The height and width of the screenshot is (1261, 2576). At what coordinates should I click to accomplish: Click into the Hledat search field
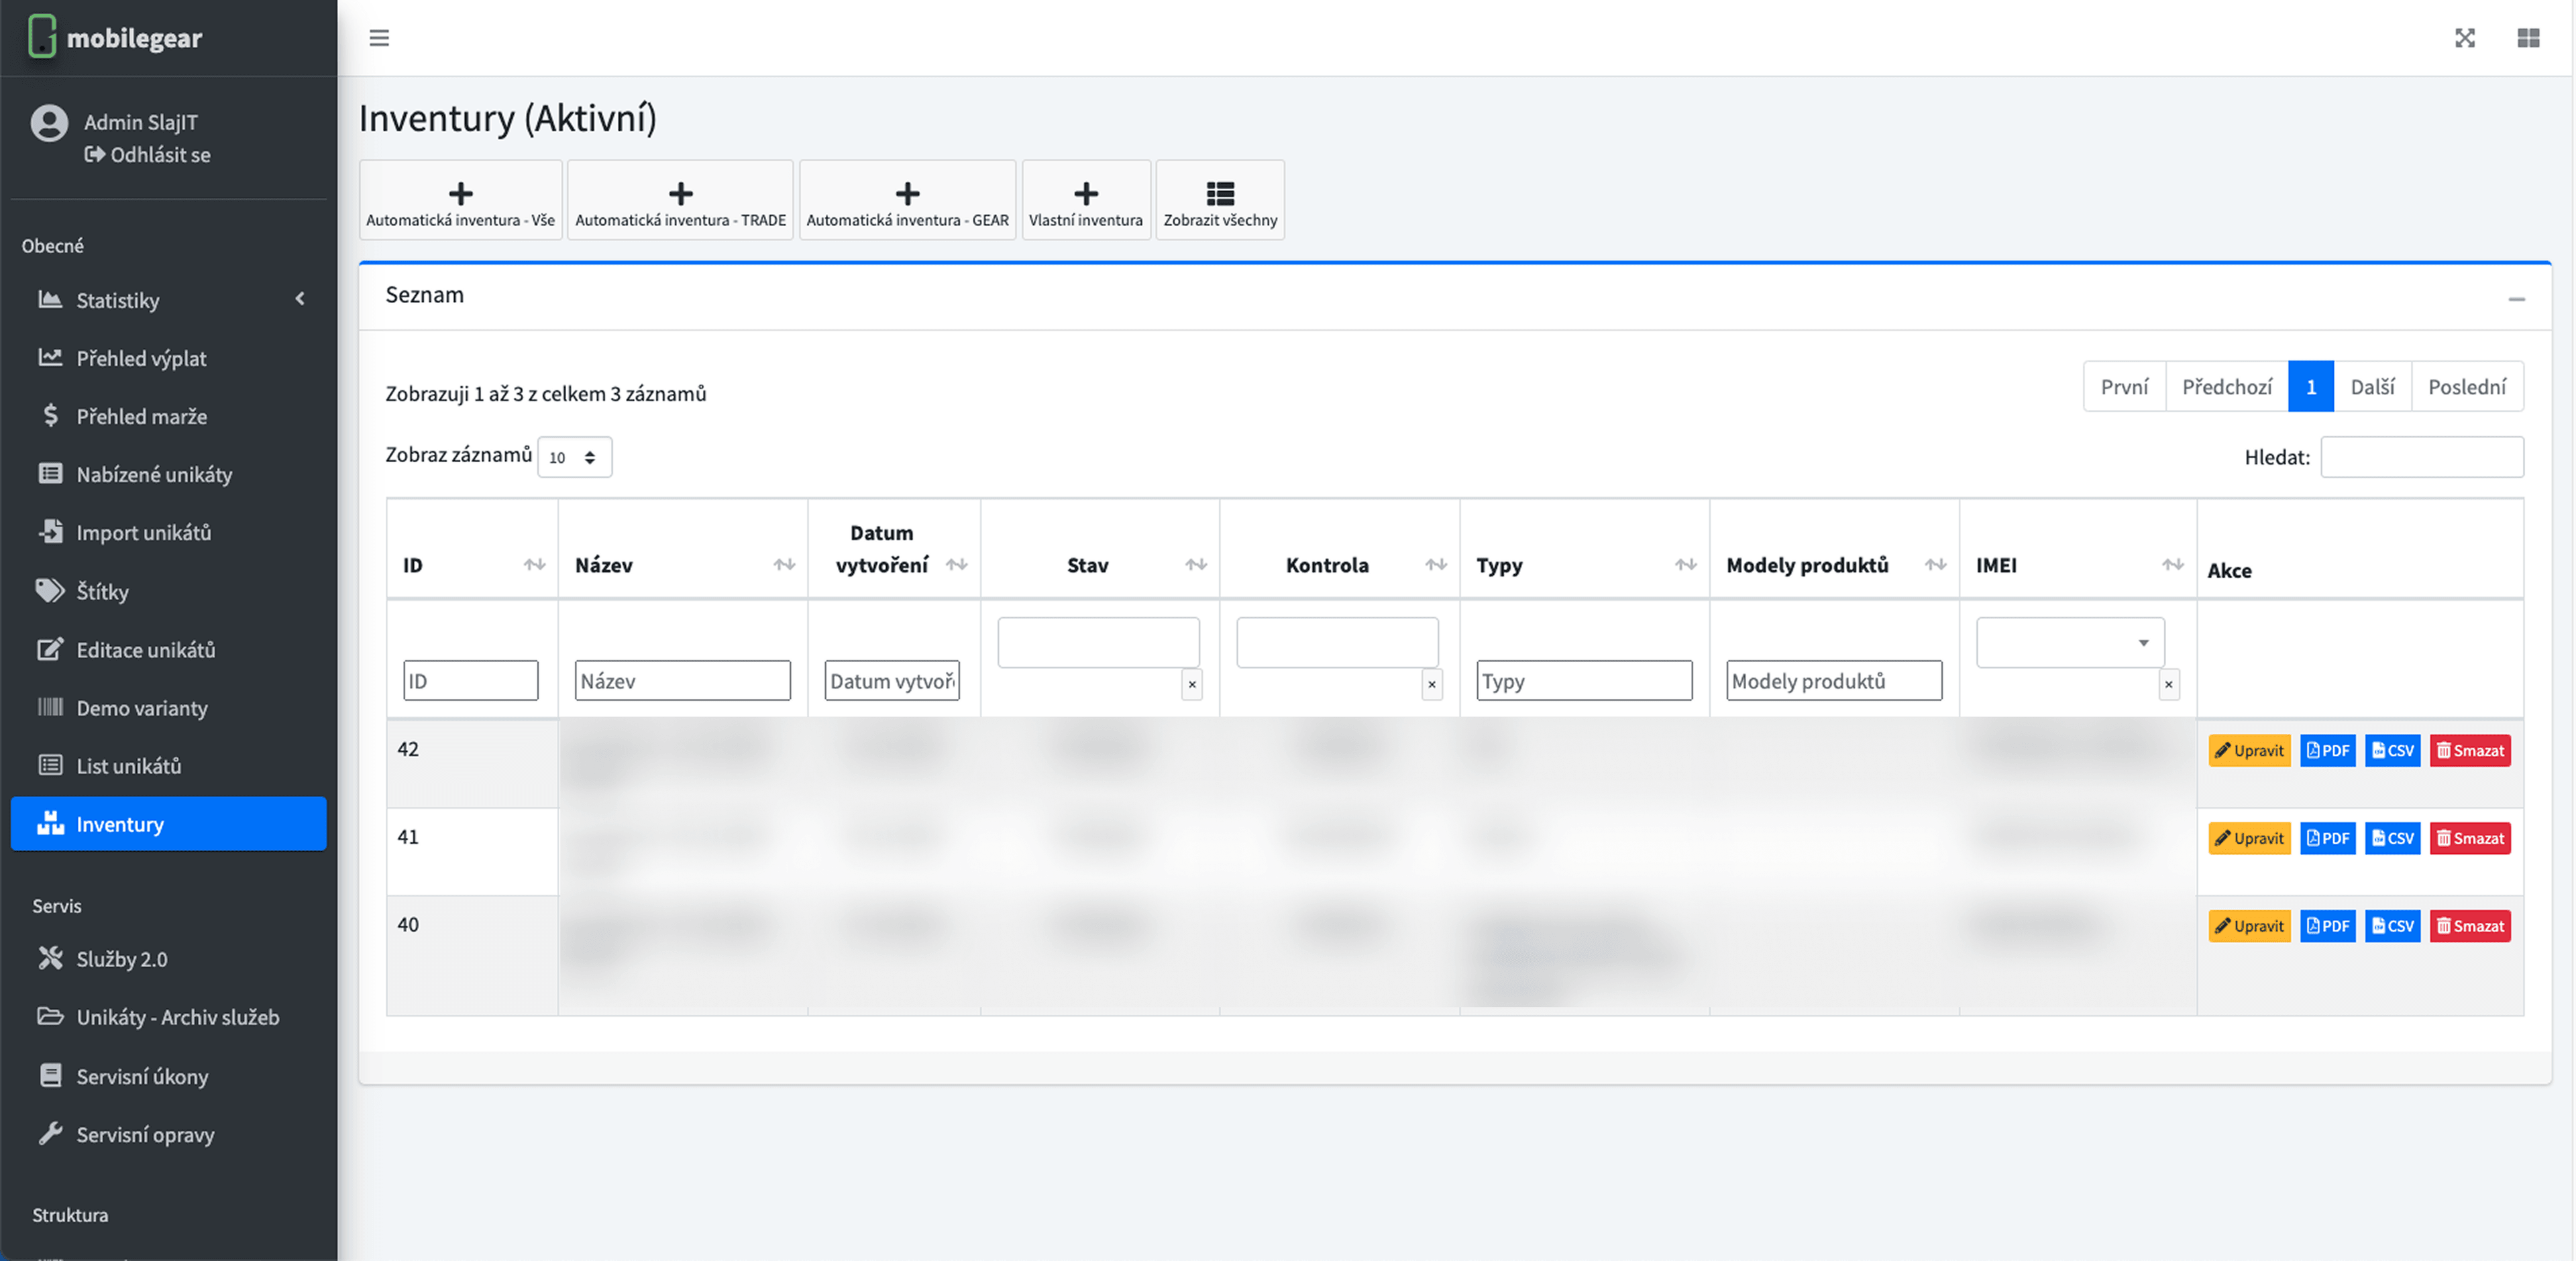point(2421,457)
